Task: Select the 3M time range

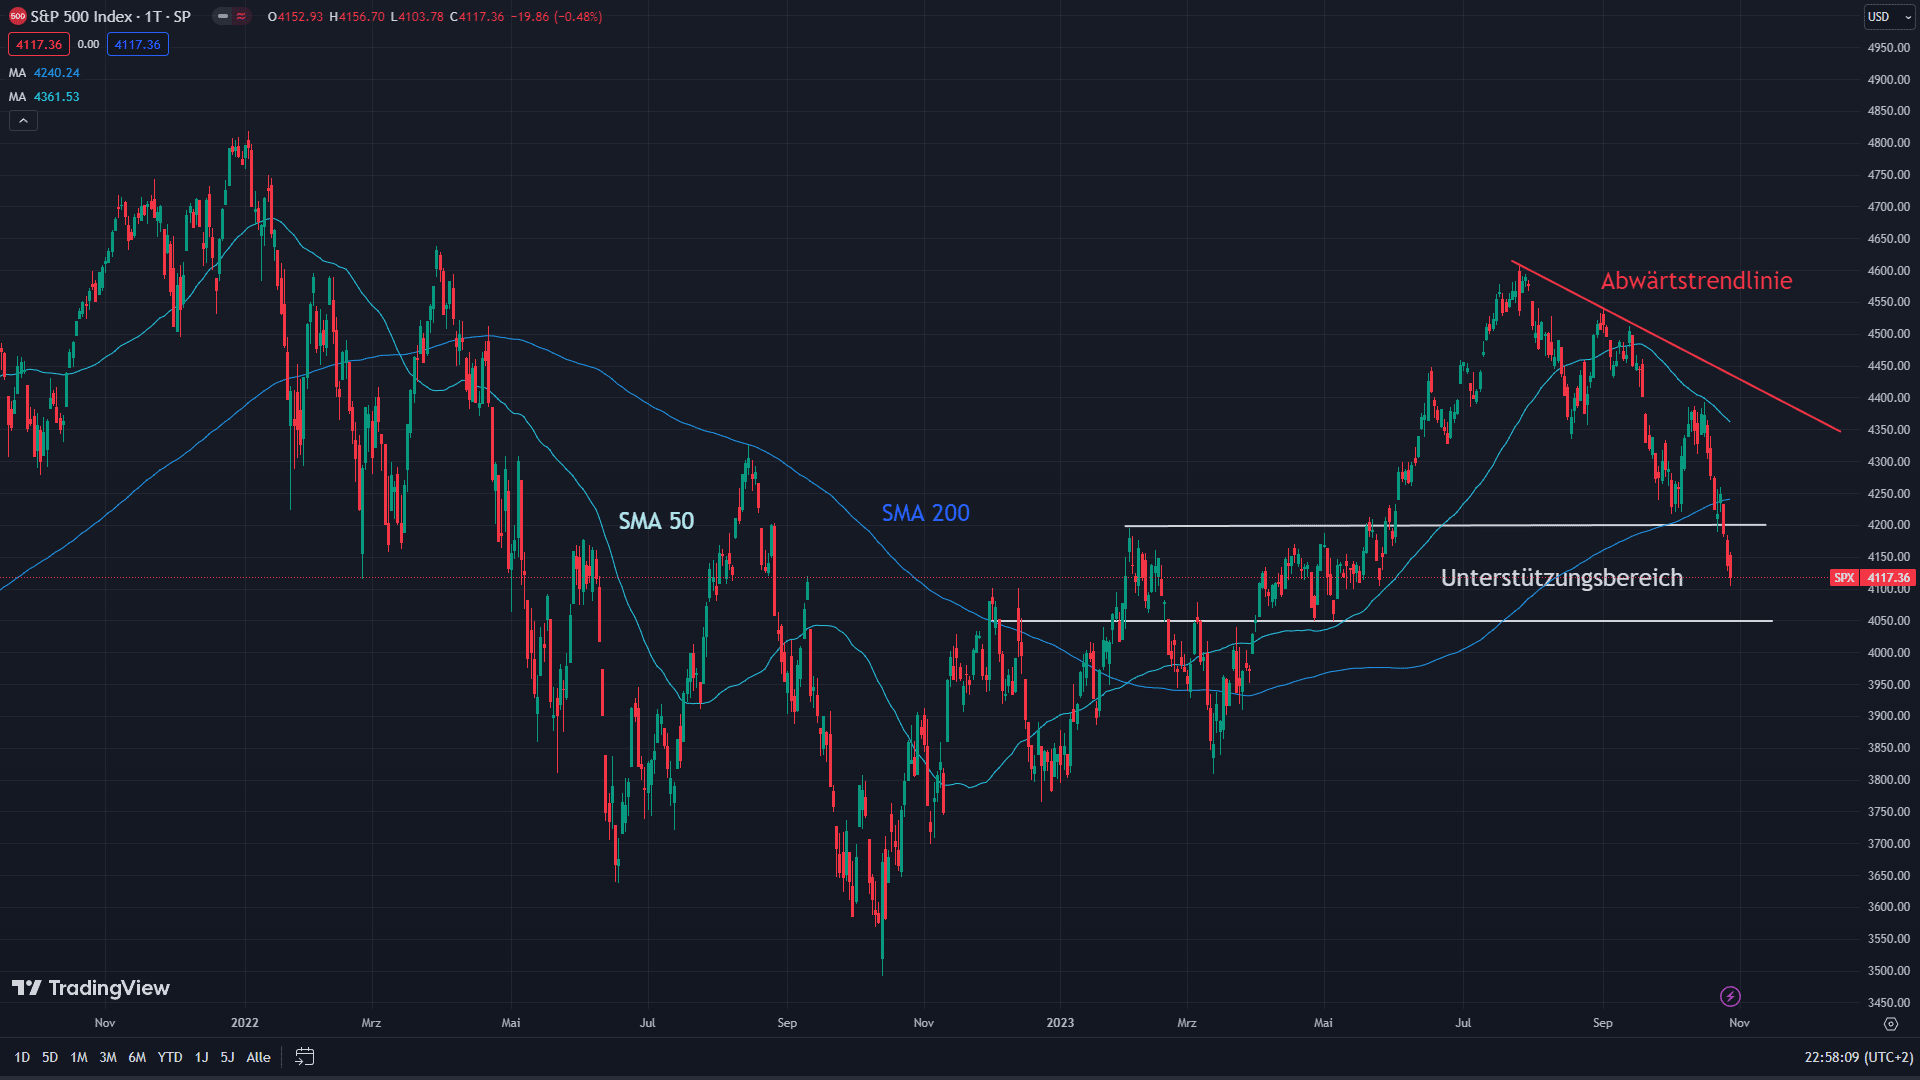Action: [x=108, y=1057]
